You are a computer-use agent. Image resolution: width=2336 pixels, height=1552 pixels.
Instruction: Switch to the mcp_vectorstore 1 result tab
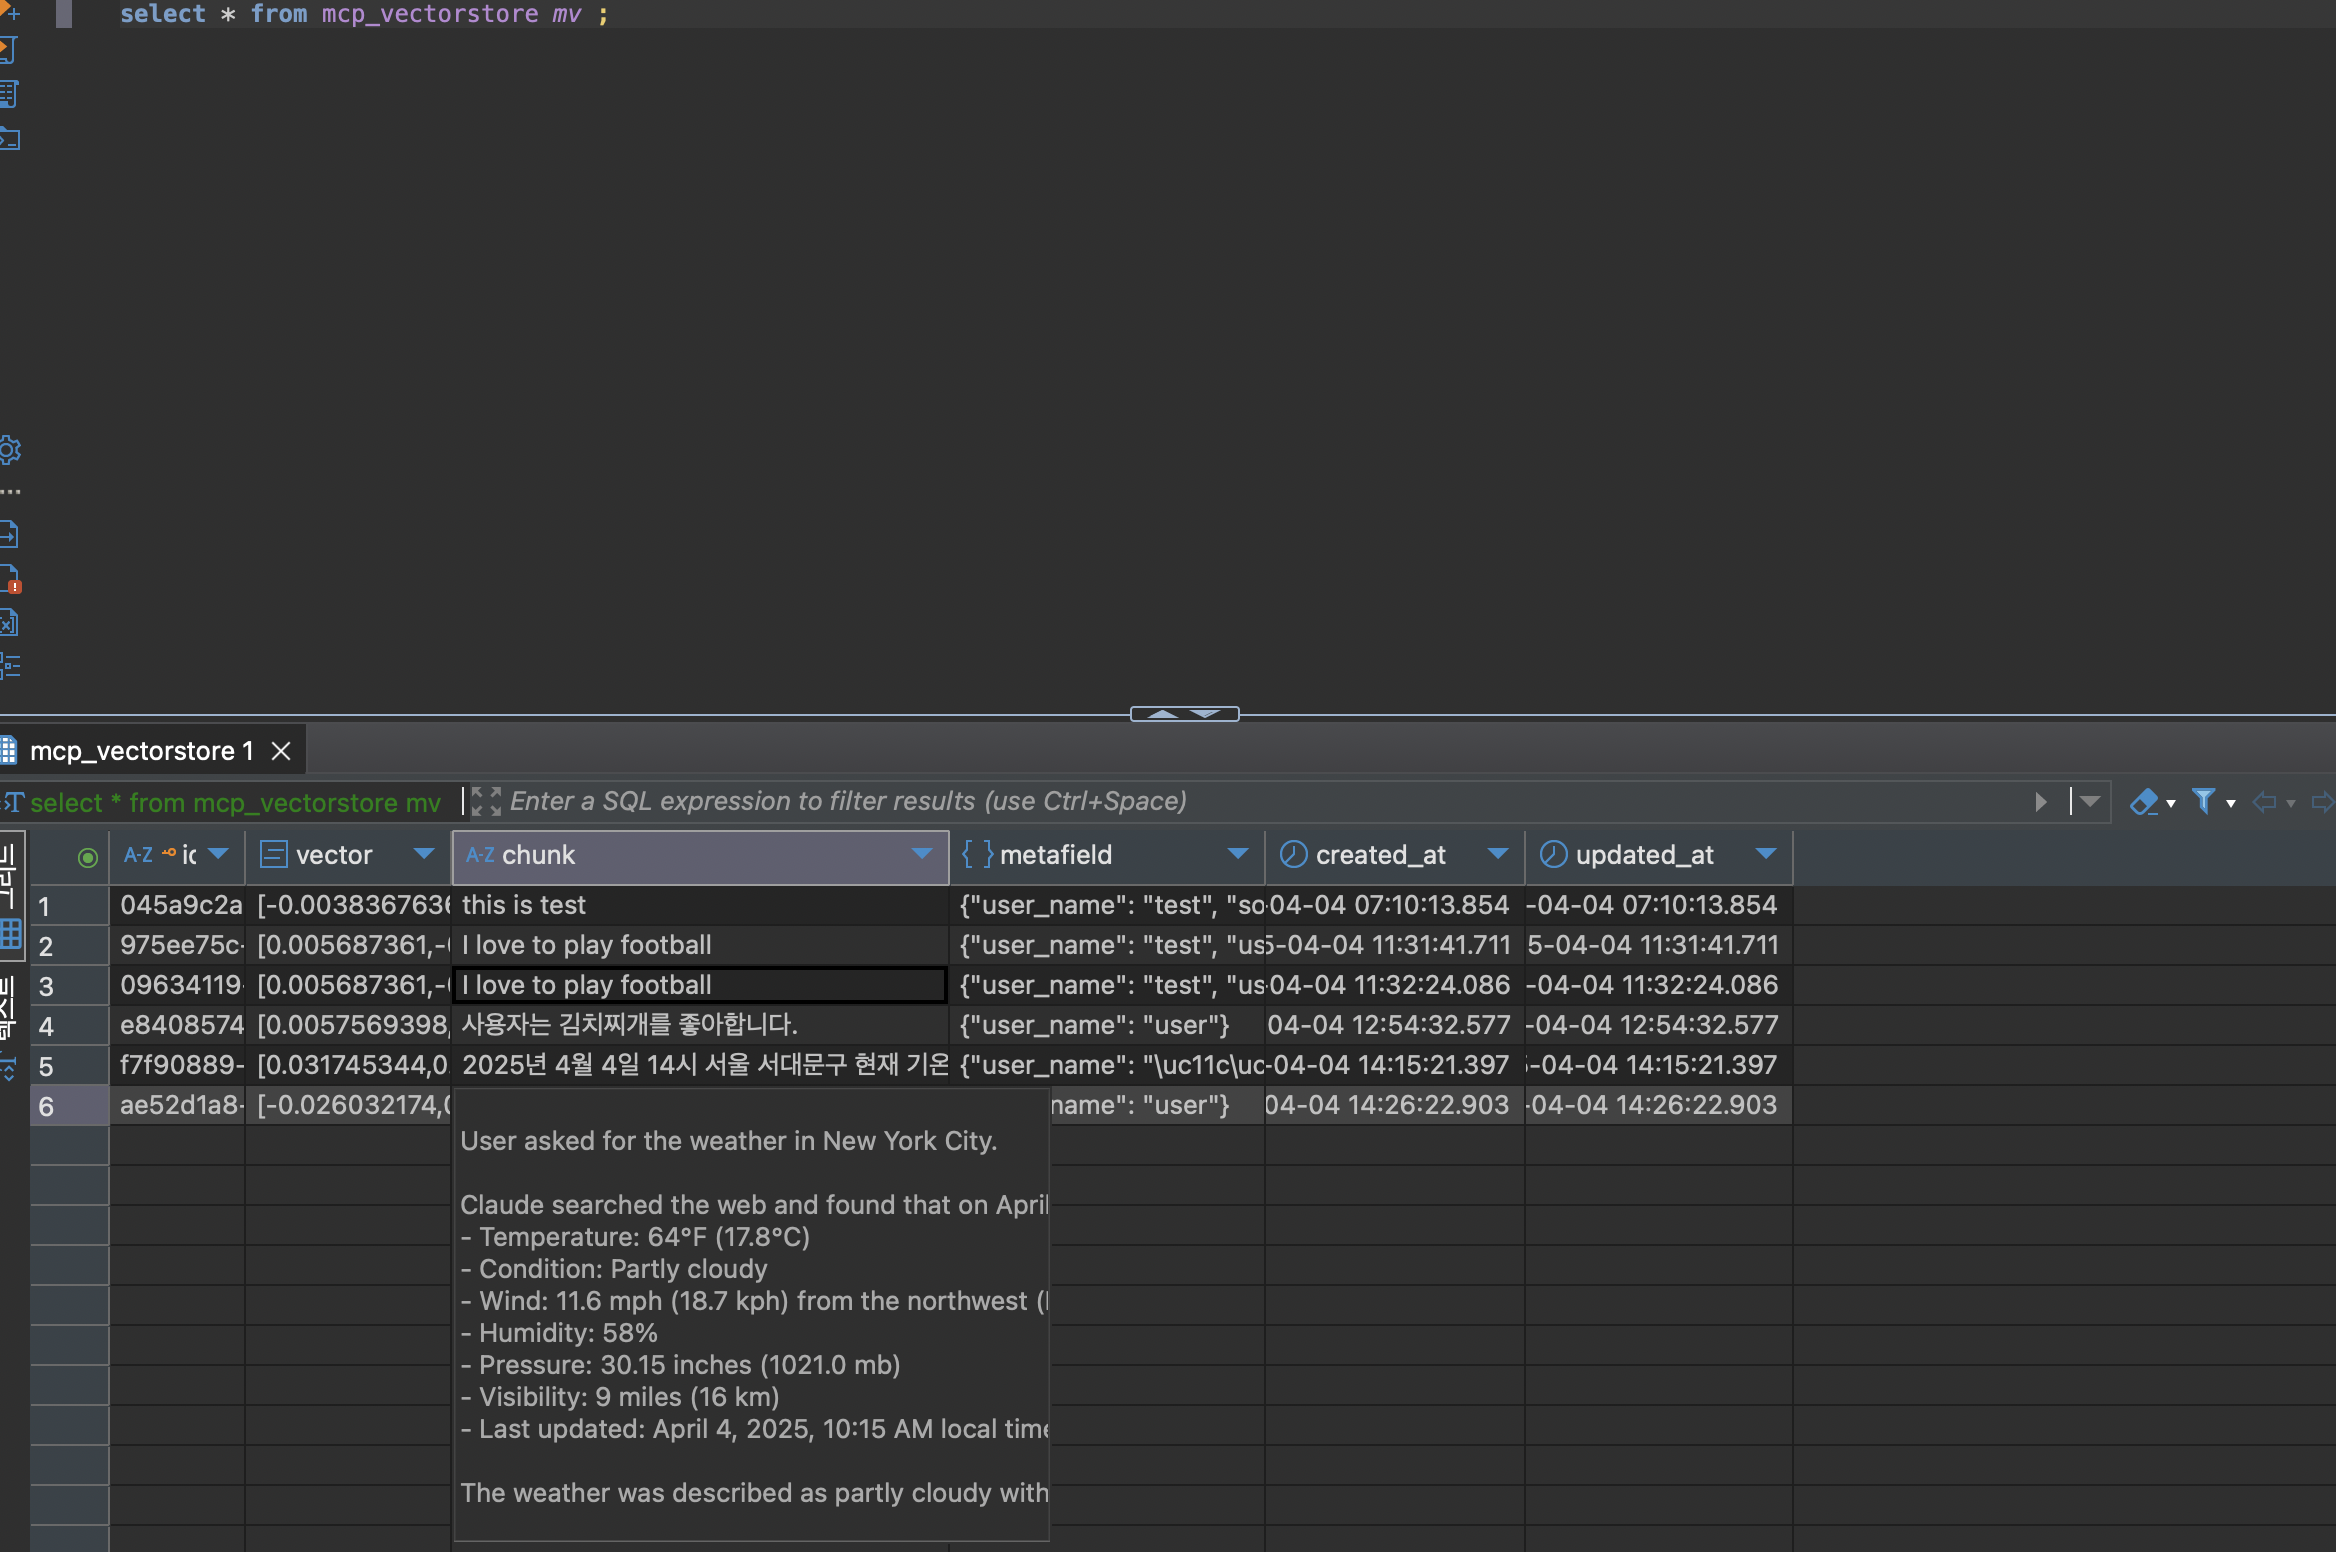pyautogui.click(x=141, y=751)
